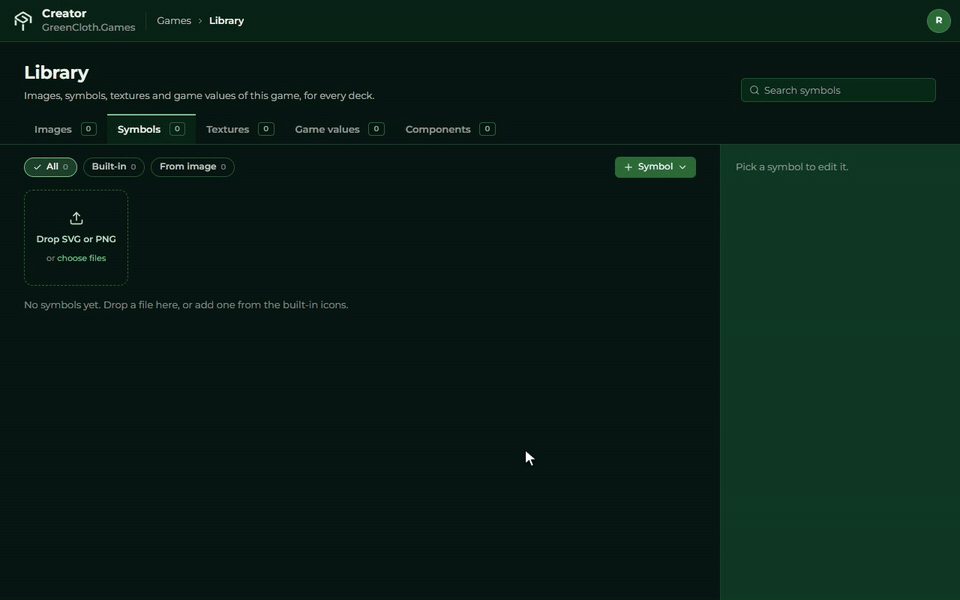960x600 pixels.
Task: Focus the Search symbols field
Action: tap(838, 90)
